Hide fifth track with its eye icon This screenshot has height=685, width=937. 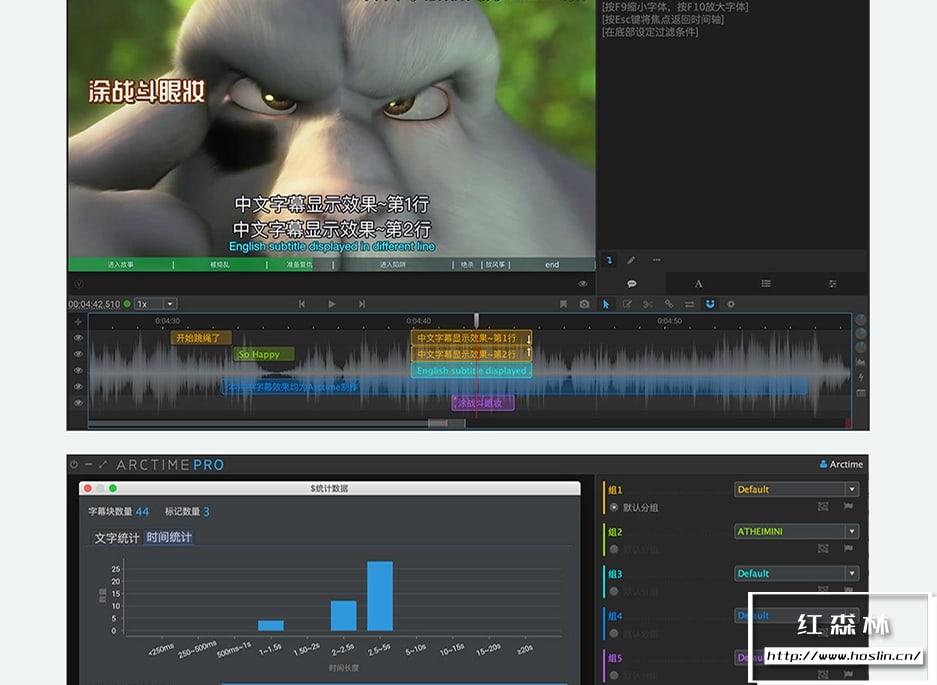pos(78,403)
